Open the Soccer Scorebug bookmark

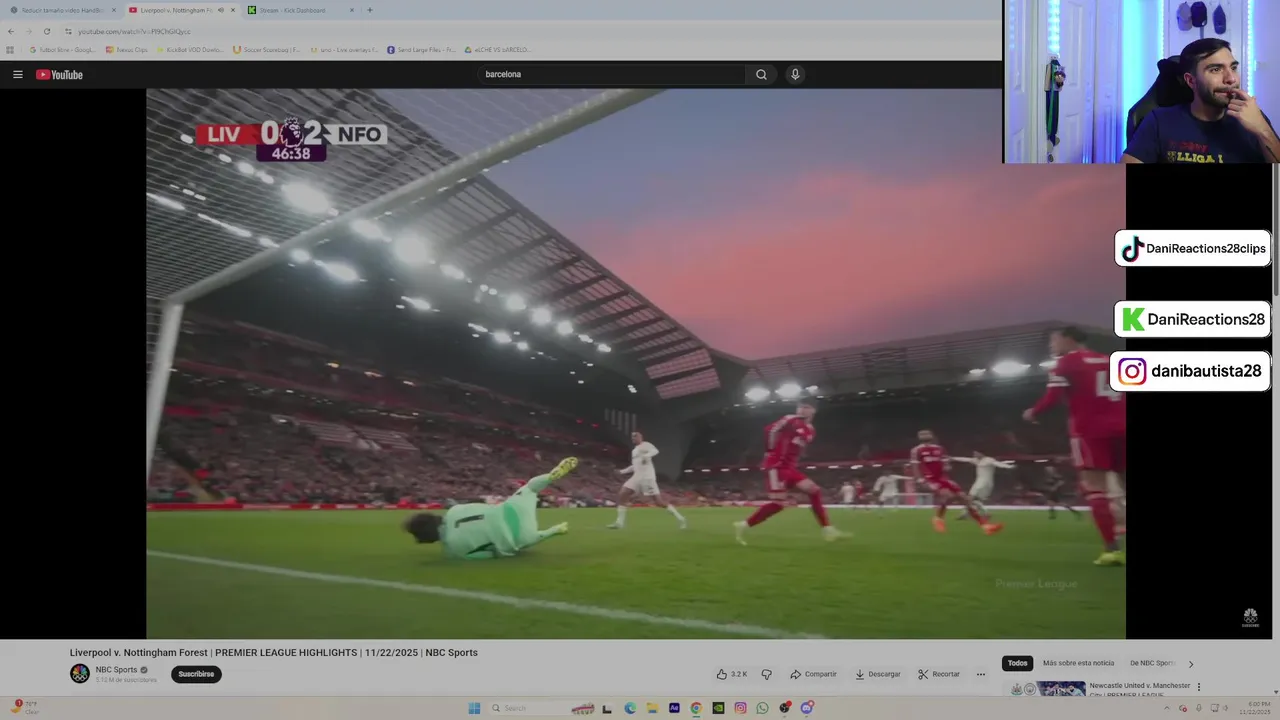pos(266,50)
